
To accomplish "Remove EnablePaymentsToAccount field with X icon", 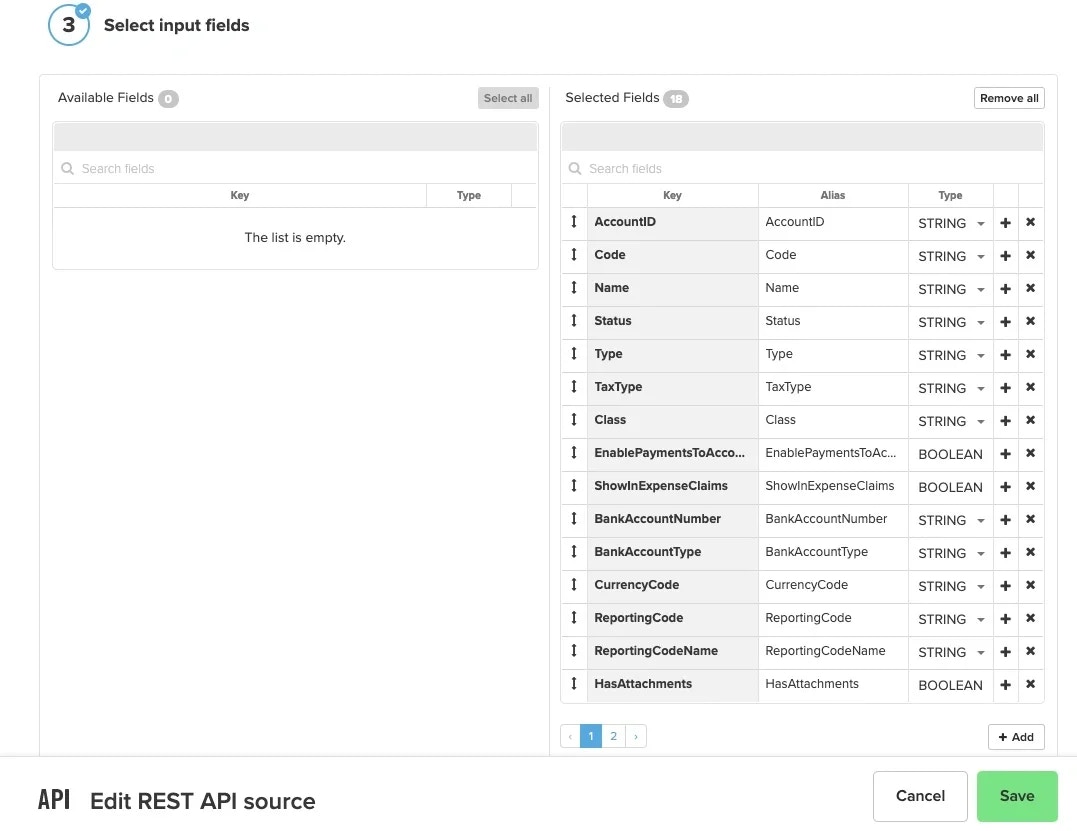I will pyautogui.click(x=1030, y=453).
